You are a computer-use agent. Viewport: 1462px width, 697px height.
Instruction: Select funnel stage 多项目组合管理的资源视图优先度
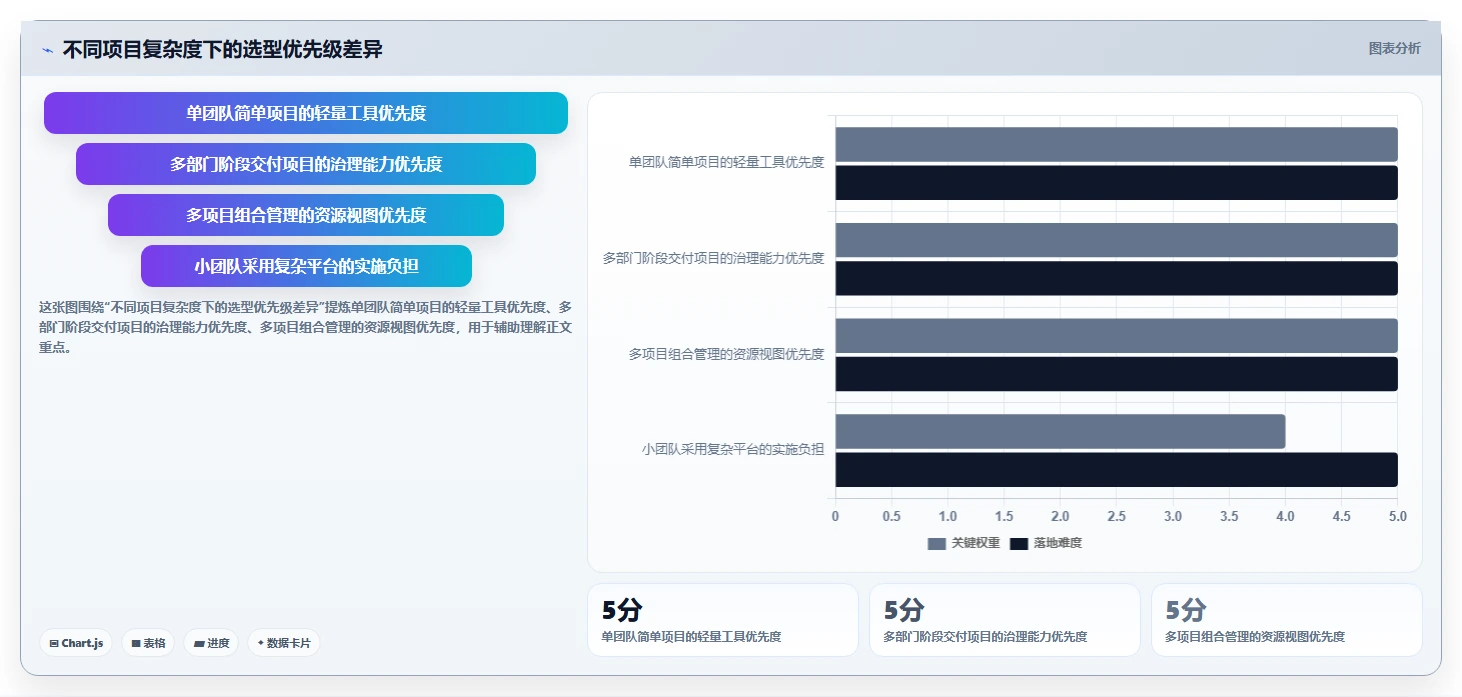[306, 215]
